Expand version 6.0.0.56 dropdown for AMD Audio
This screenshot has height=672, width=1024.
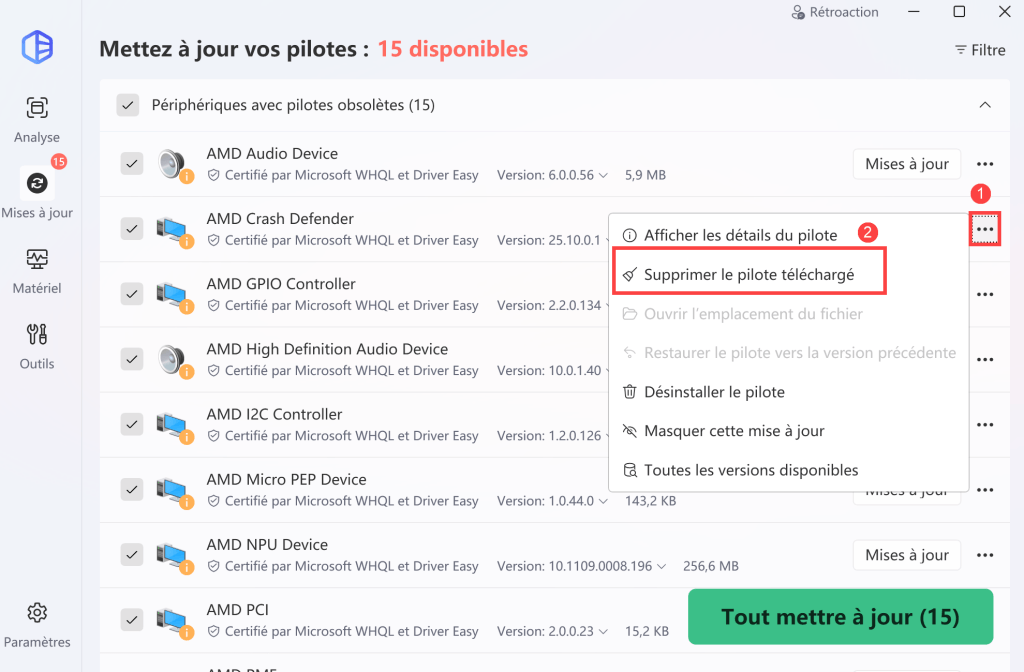tap(603, 176)
